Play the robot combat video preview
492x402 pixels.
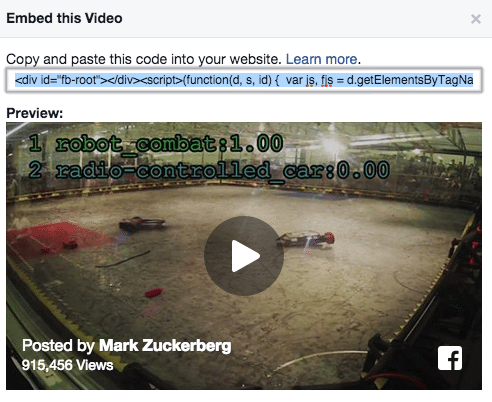click(244, 256)
